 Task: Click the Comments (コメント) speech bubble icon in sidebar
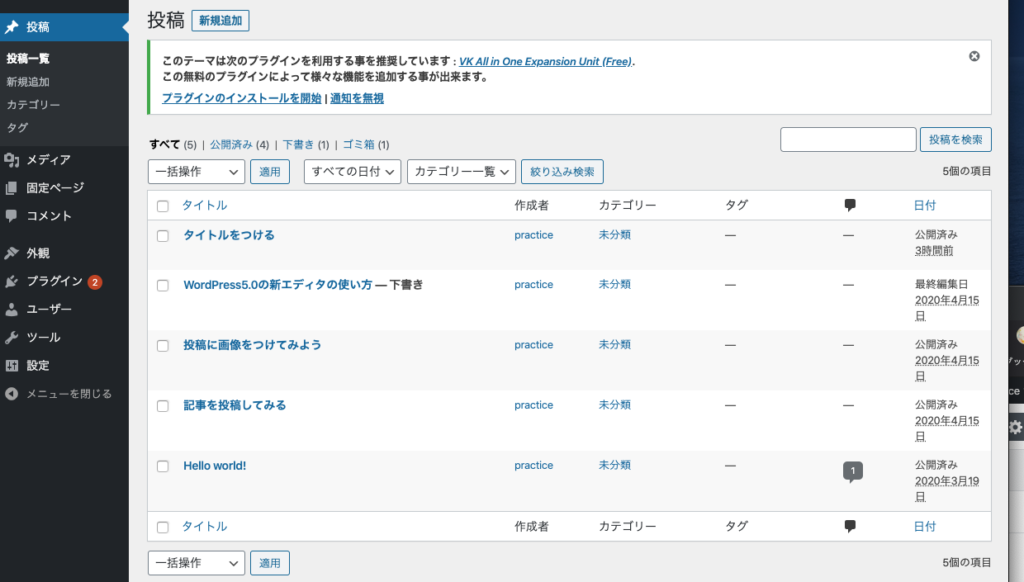pyautogui.click(x=11, y=216)
